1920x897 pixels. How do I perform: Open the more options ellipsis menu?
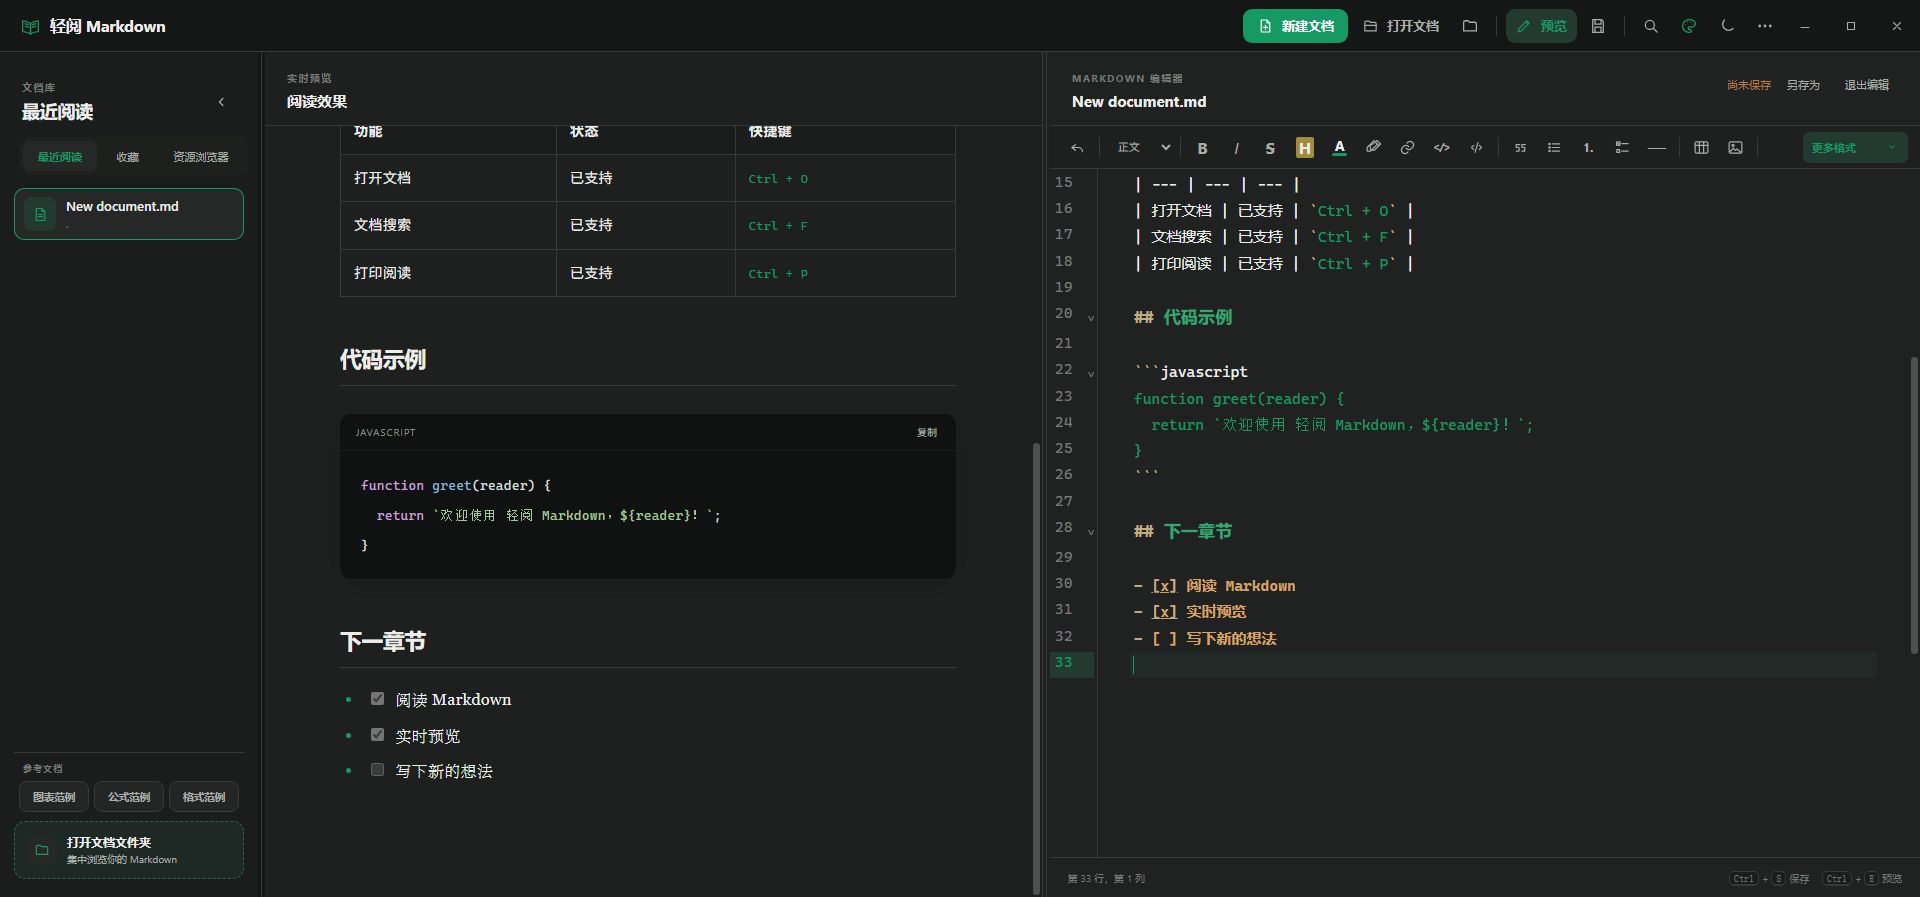pos(1765,26)
